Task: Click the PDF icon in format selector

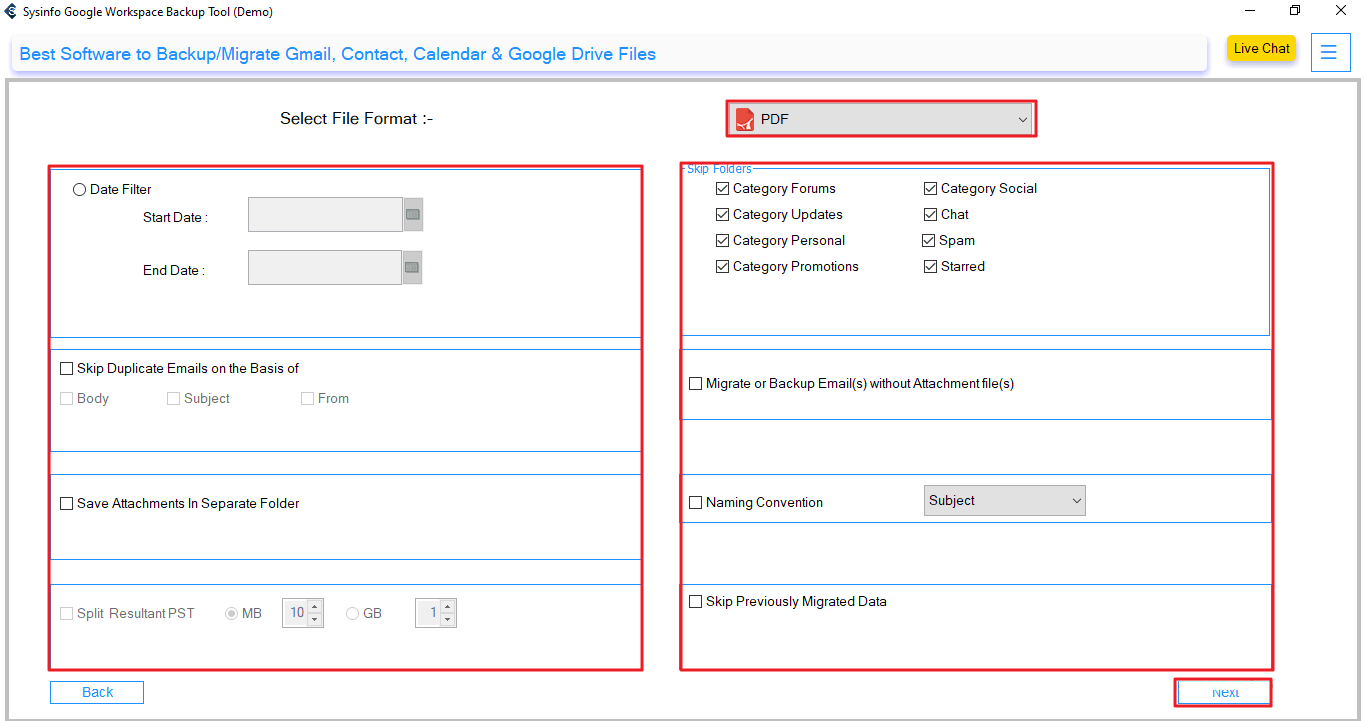Action: click(745, 119)
